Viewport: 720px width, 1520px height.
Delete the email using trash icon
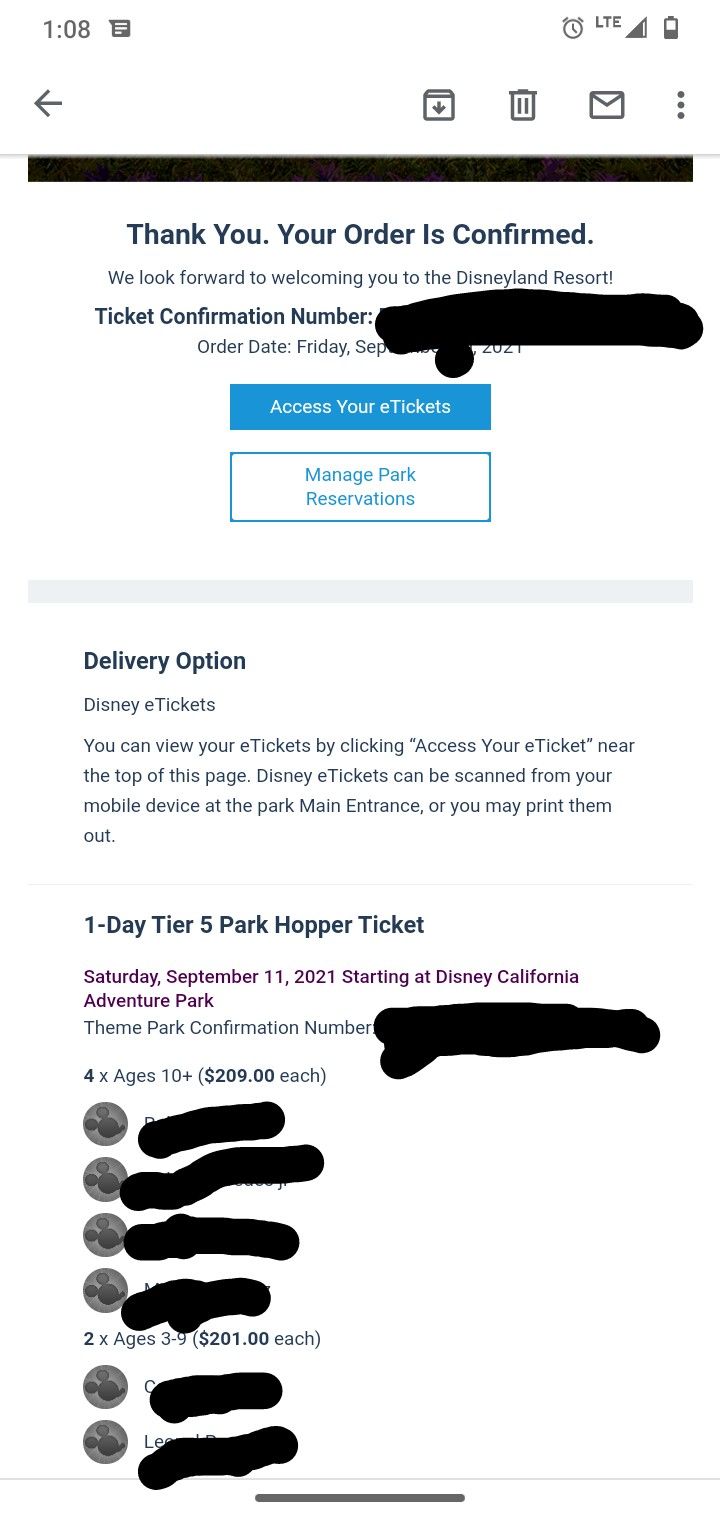[523, 104]
